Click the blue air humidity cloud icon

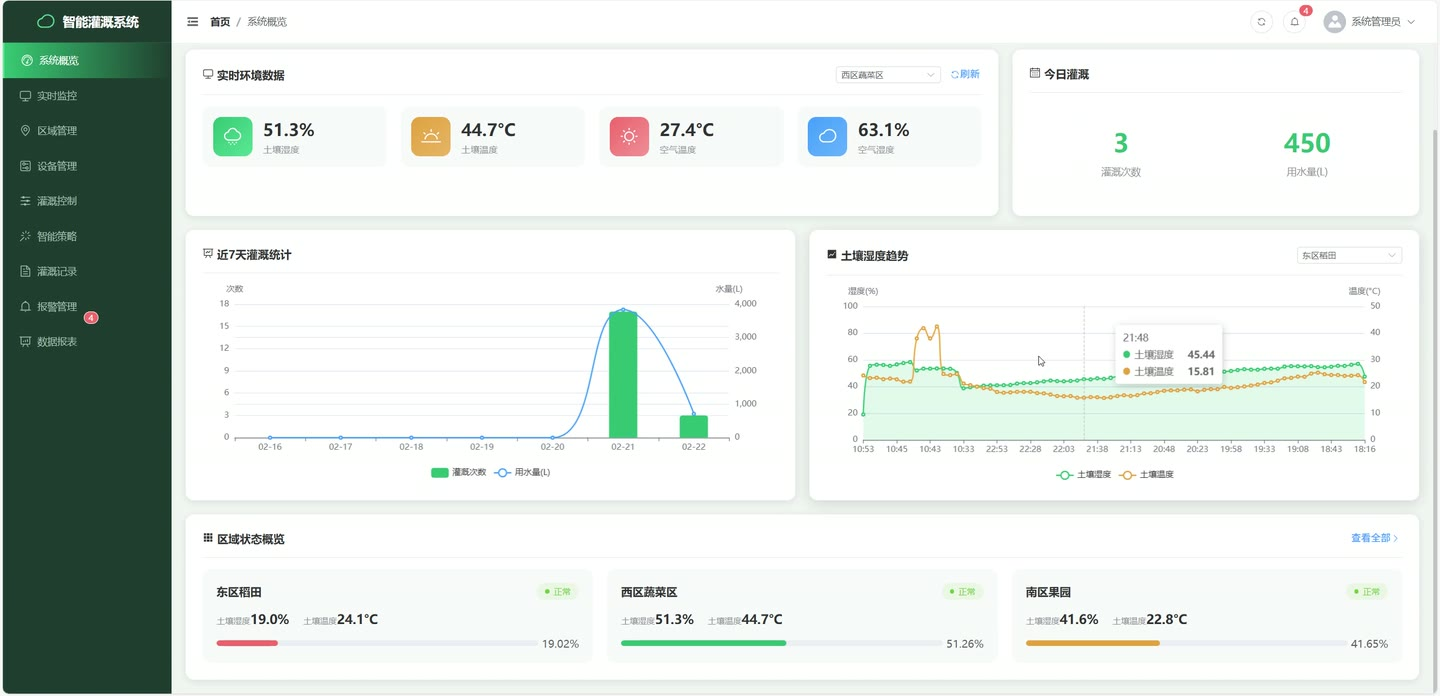click(828, 137)
